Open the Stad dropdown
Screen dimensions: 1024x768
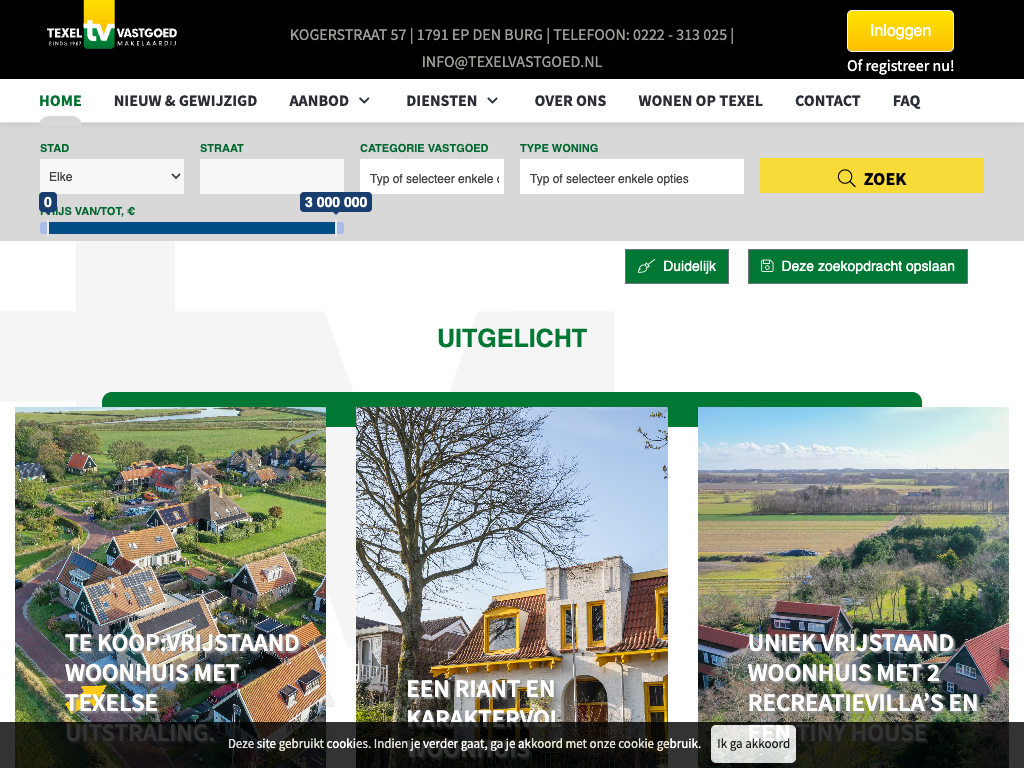tap(112, 177)
